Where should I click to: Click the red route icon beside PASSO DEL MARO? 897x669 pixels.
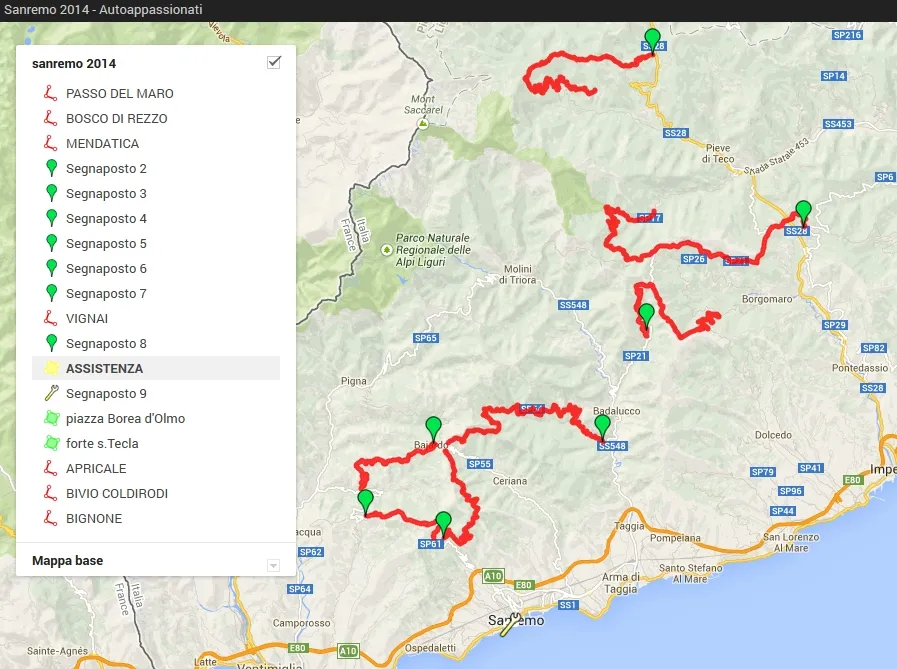click(x=50, y=94)
